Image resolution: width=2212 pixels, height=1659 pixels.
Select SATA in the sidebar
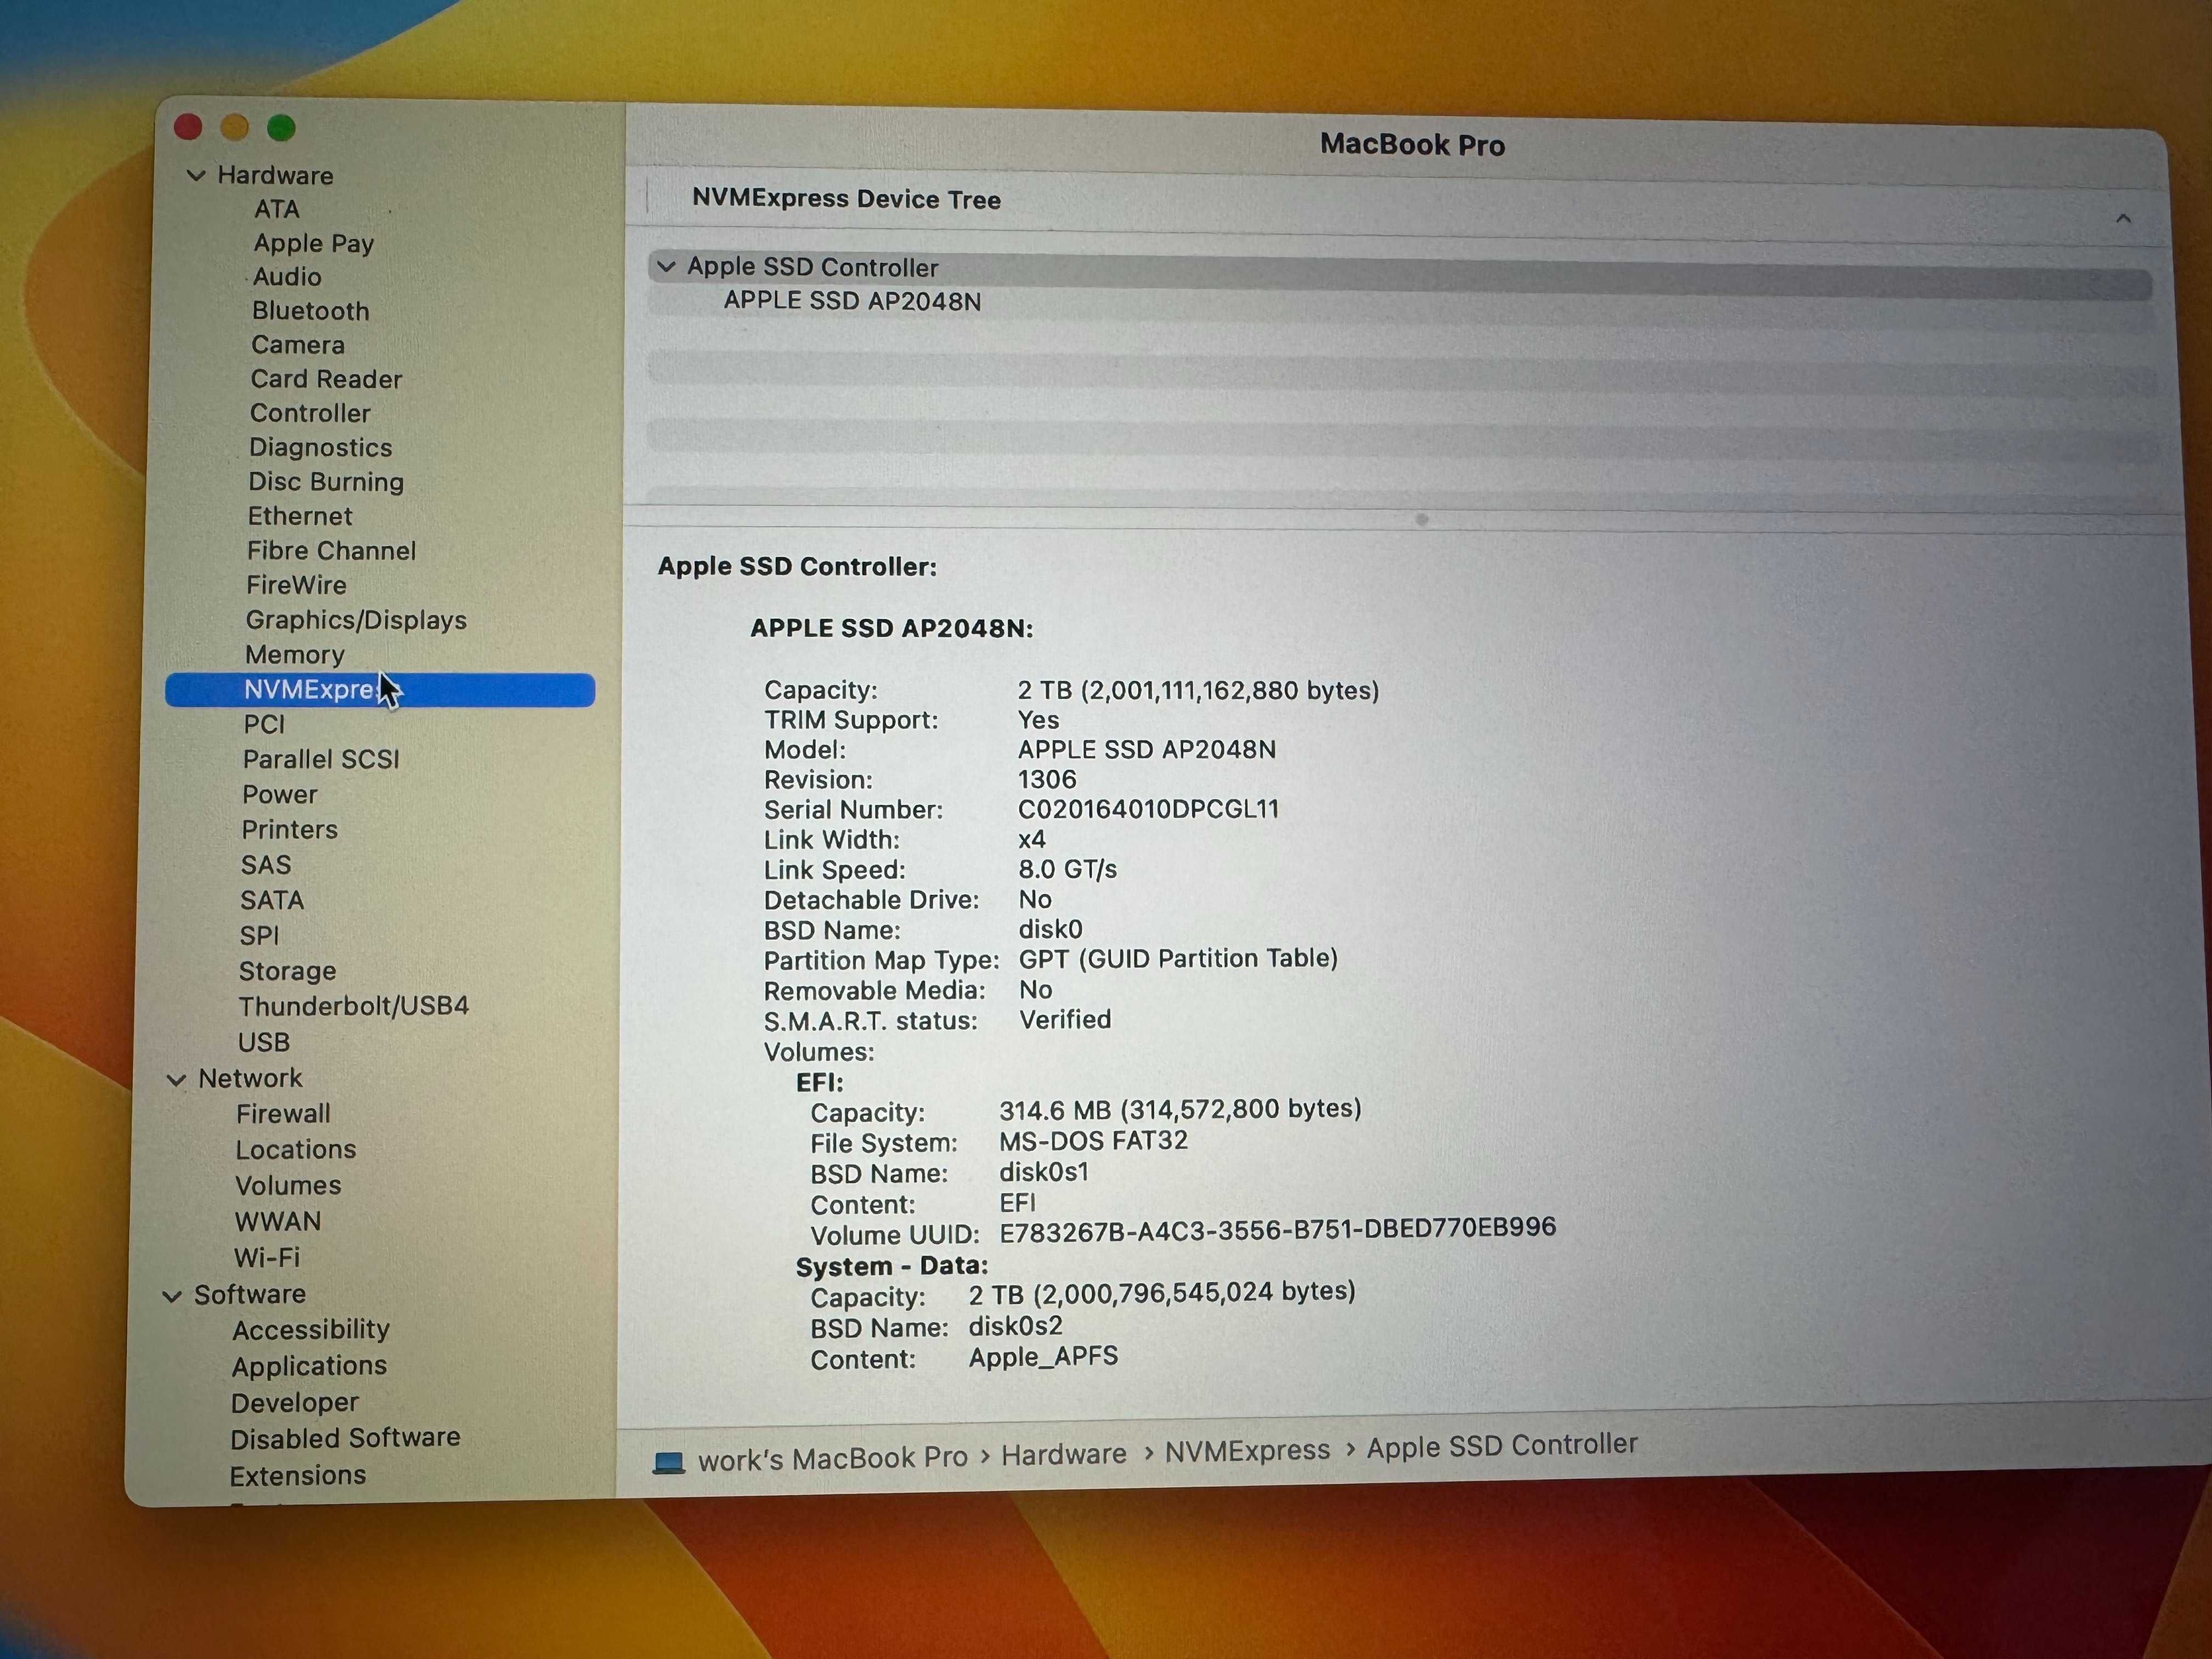pyautogui.click(x=272, y=900)
